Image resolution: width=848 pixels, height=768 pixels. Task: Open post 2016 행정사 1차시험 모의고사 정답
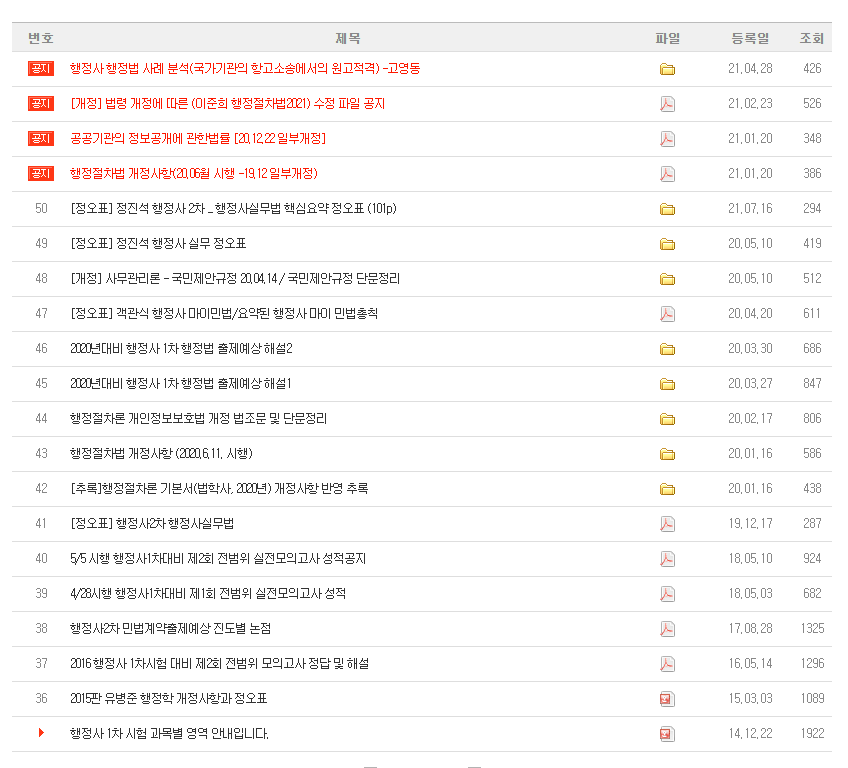pyautogui.click(x=220, y=663)
